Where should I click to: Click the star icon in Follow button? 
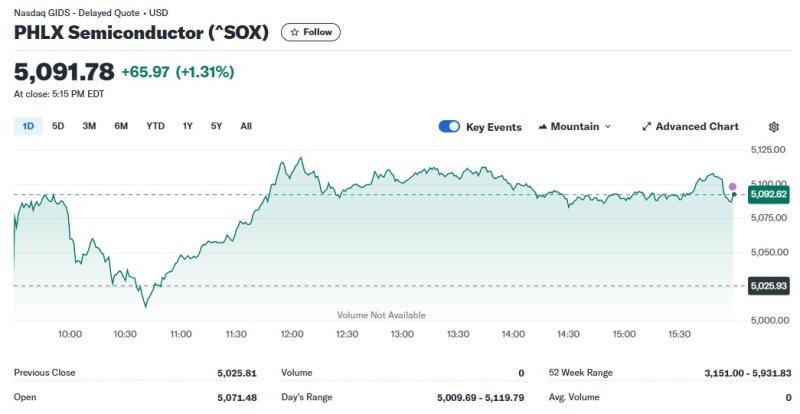pos(295,32)
